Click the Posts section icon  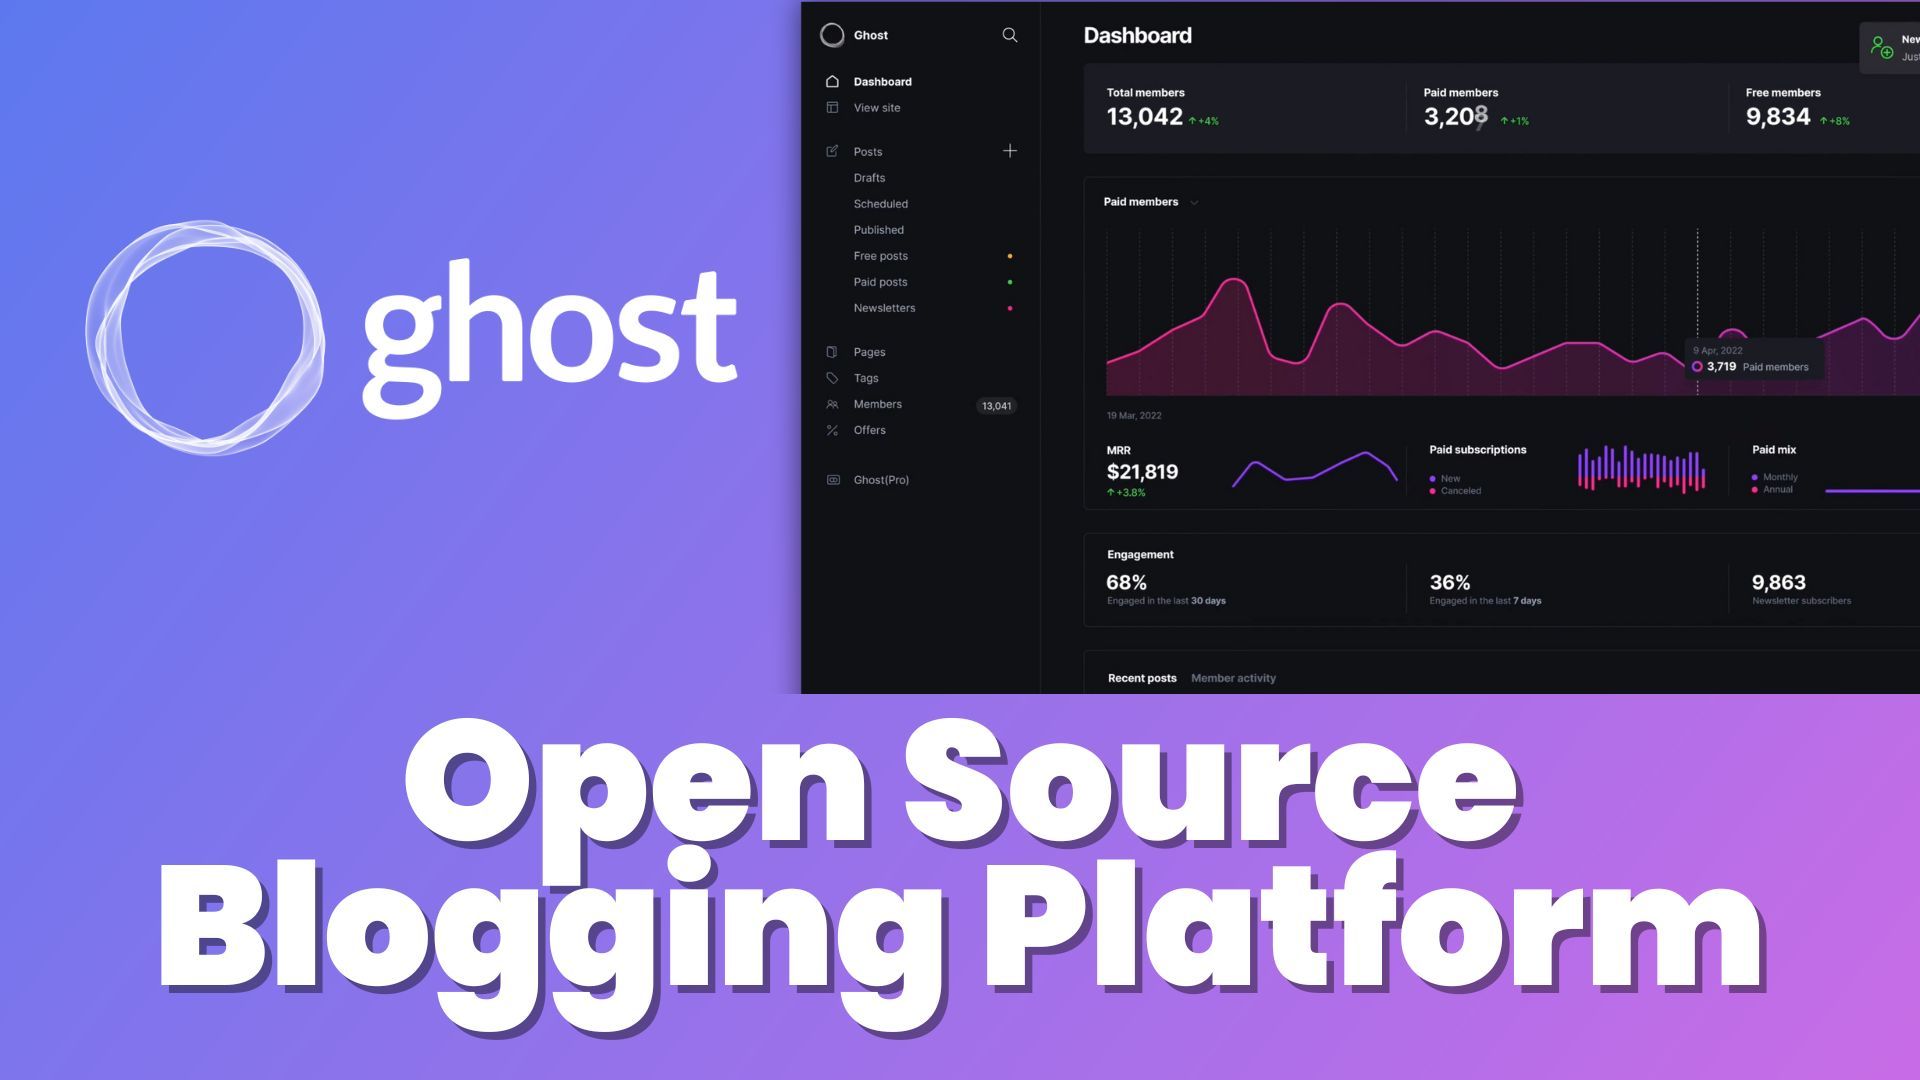click(832, 150)
